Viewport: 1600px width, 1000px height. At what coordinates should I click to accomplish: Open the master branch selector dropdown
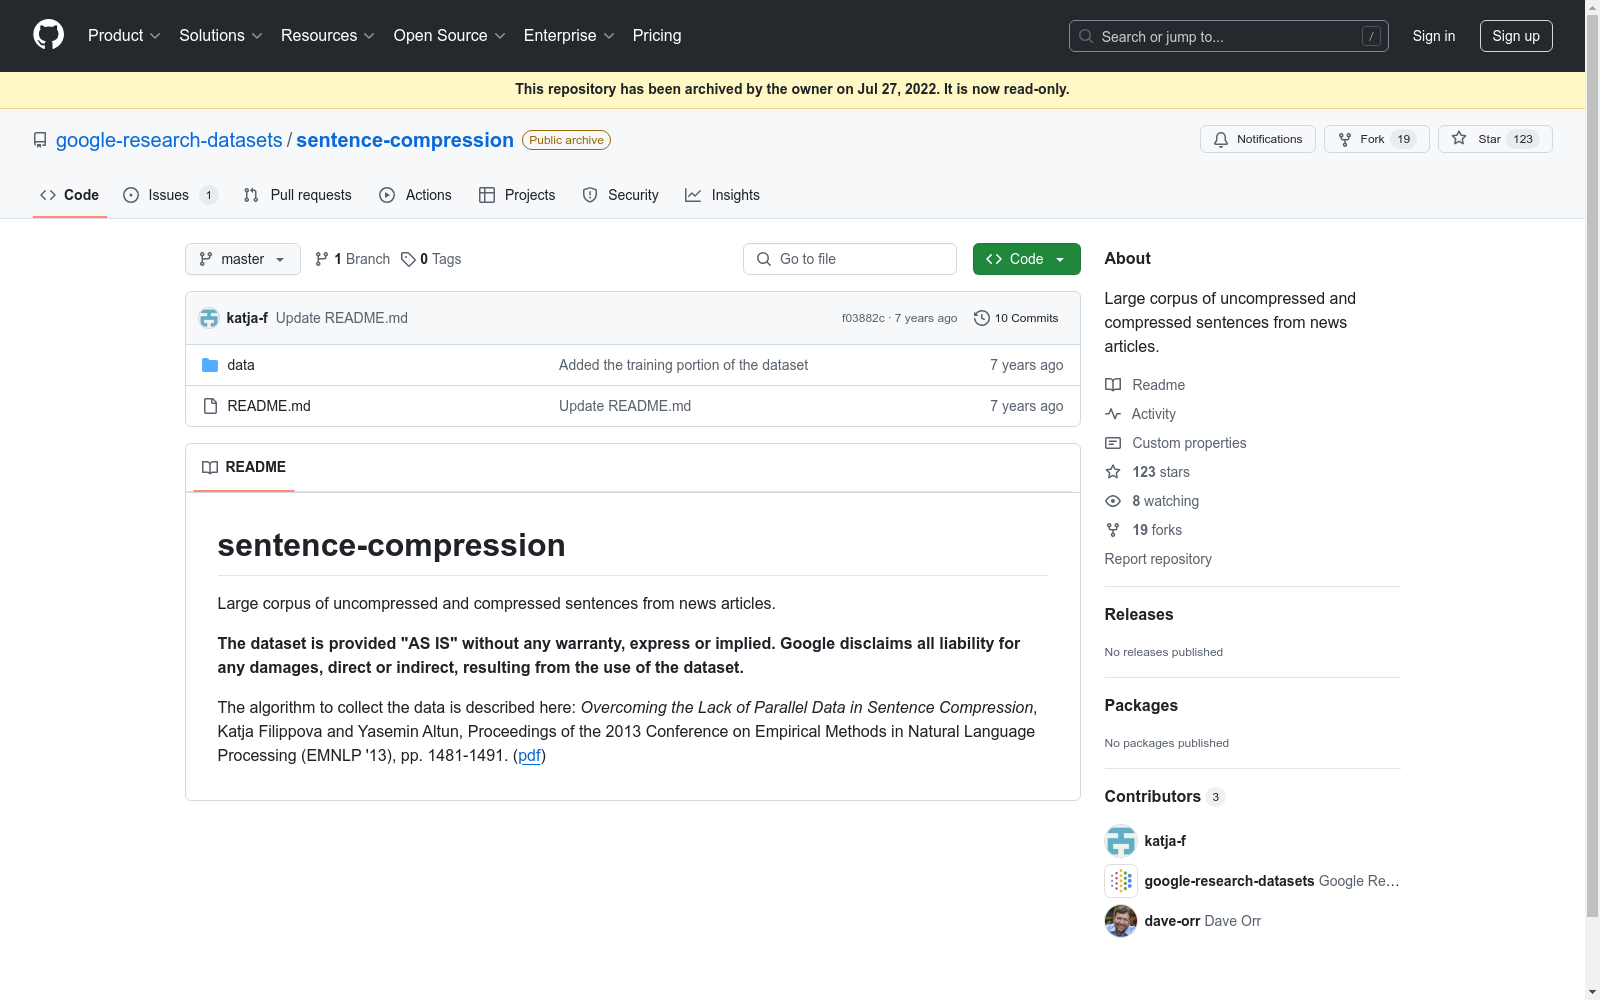[x=243, y=259]
